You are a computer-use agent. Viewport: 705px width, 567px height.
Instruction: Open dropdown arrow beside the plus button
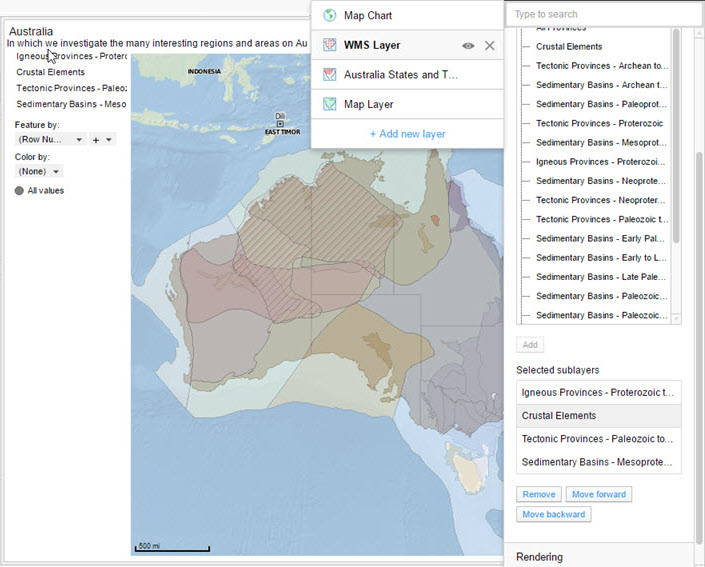tap(109, 140)
